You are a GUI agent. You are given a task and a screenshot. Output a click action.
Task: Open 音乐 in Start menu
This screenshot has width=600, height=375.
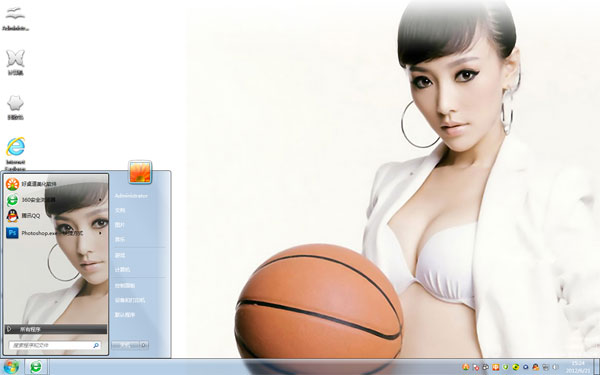click(x=120, y=240)
